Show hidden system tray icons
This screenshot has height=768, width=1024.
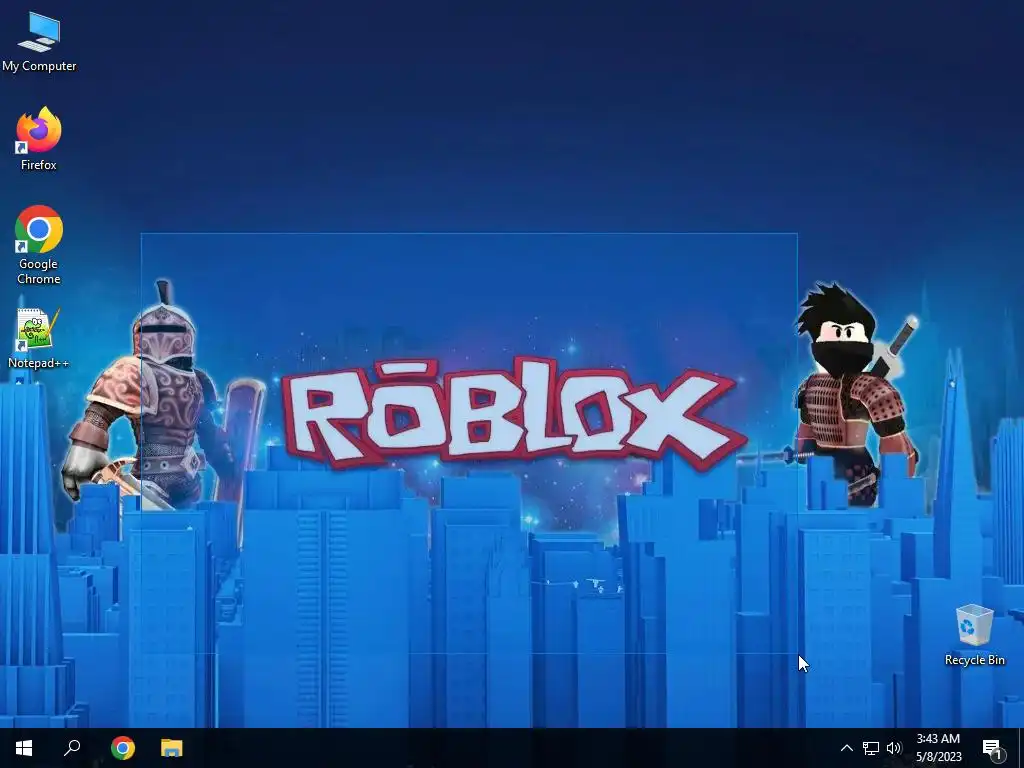click(x=846, y=748)
